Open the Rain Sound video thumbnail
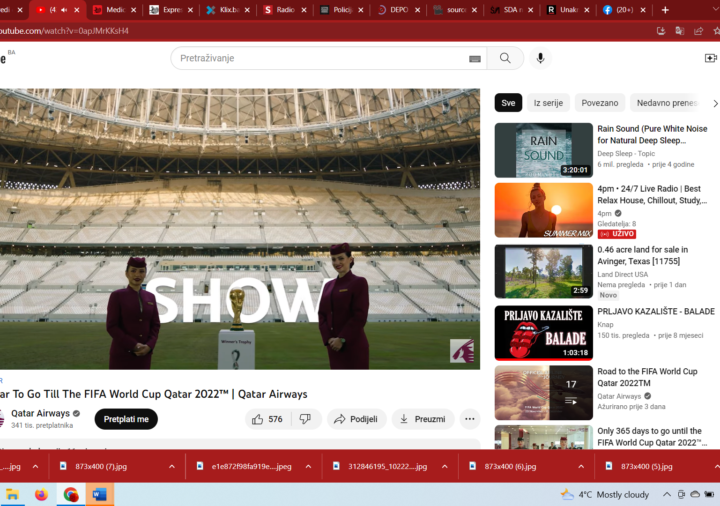Viewport: 720px width, 506px height. (x=543, y=150)
